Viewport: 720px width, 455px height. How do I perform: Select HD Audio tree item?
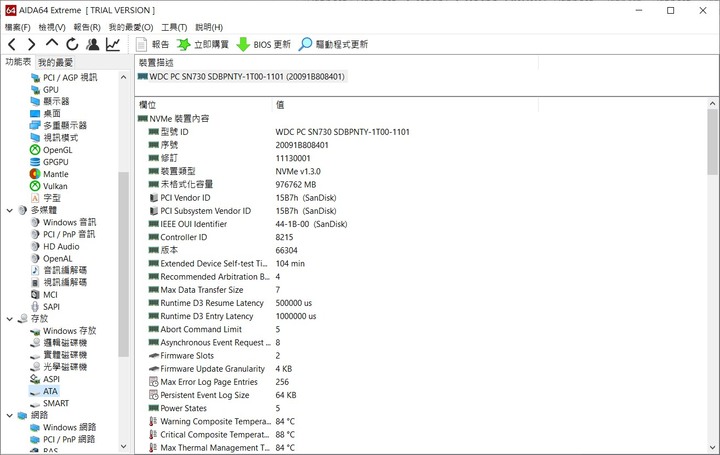tap(55, 247)
